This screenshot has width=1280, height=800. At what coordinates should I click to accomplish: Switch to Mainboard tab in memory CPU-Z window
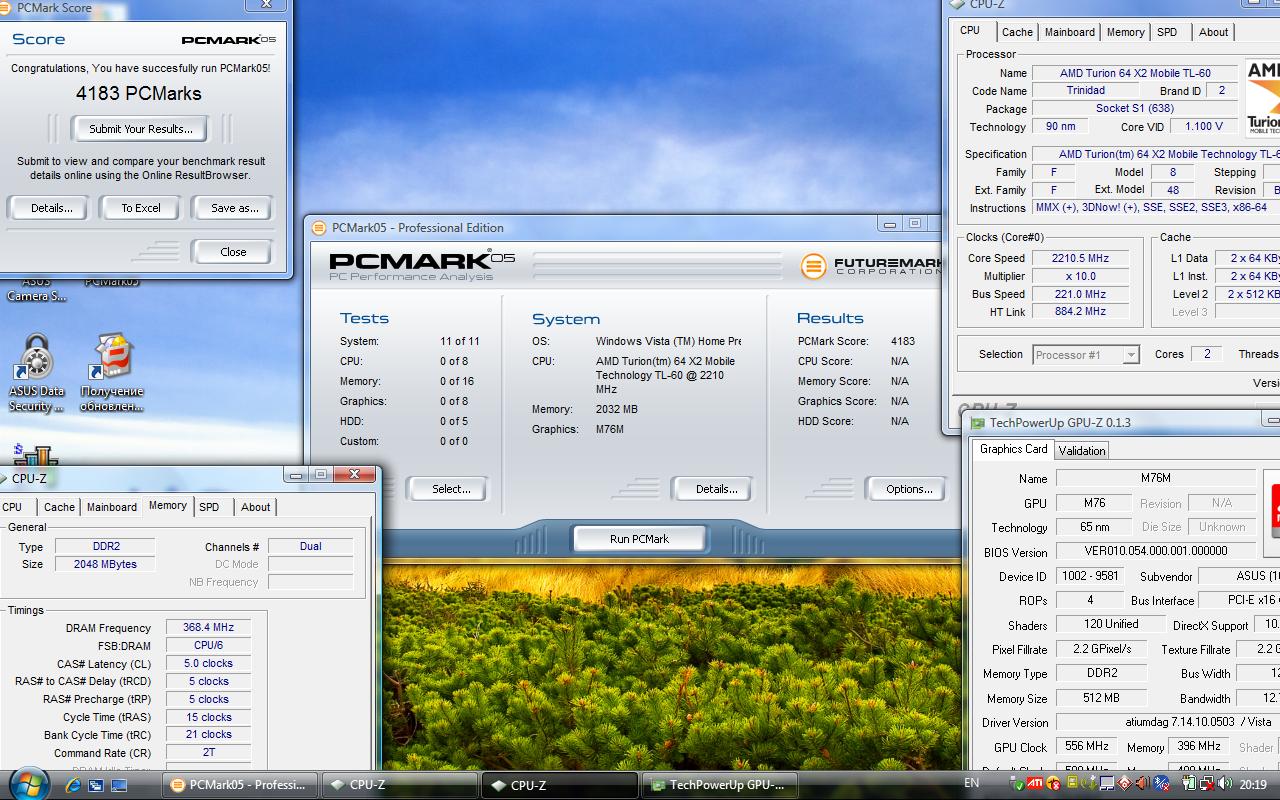click(x=112, y=507)
